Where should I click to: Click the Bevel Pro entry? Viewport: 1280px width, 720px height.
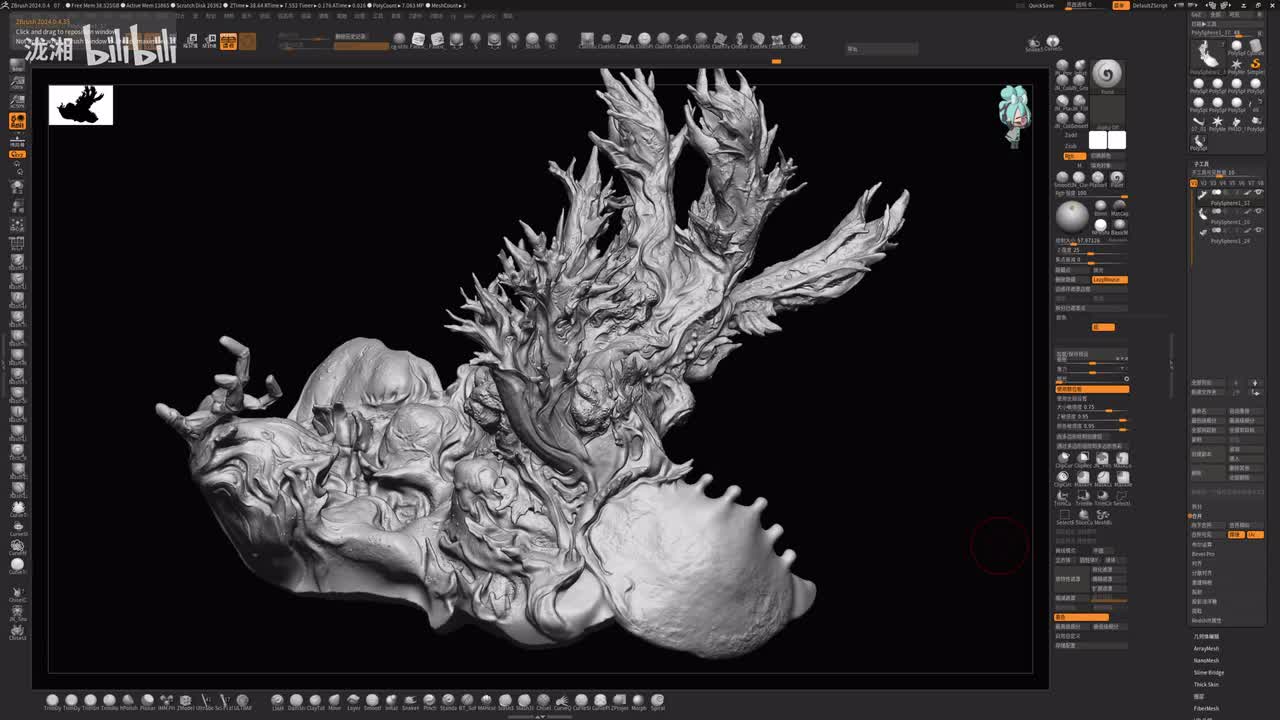(1203, 554)
